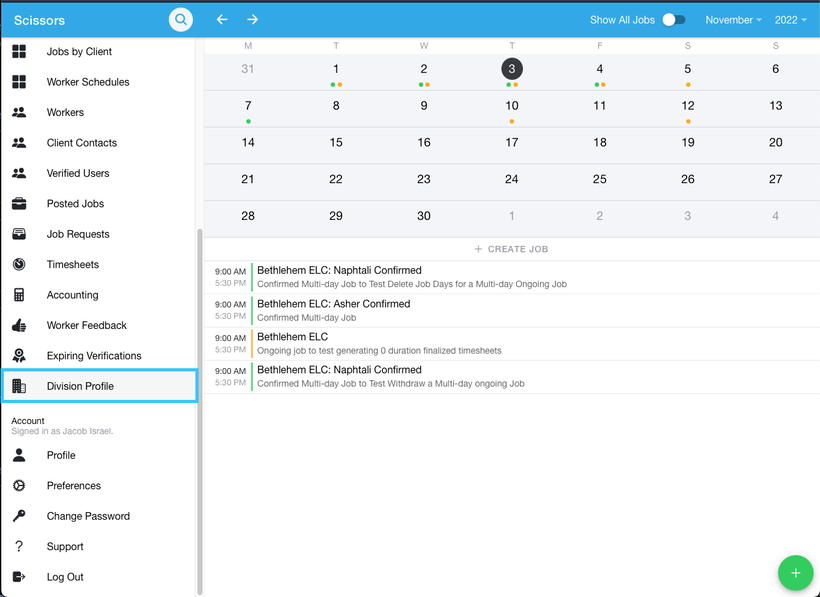Open Accounting menu item

pyautogui.click(x=99, y=295)
